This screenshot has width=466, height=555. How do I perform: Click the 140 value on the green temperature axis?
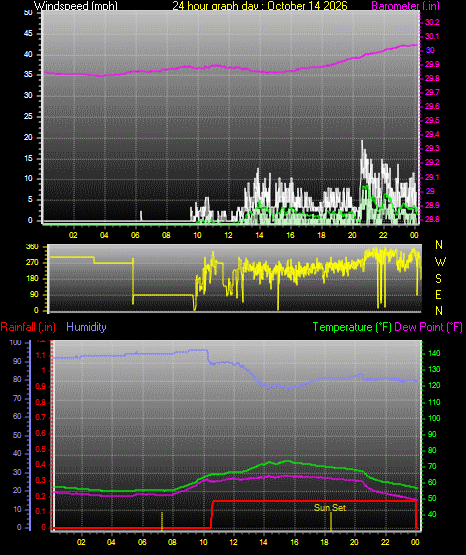pos(435,353)
